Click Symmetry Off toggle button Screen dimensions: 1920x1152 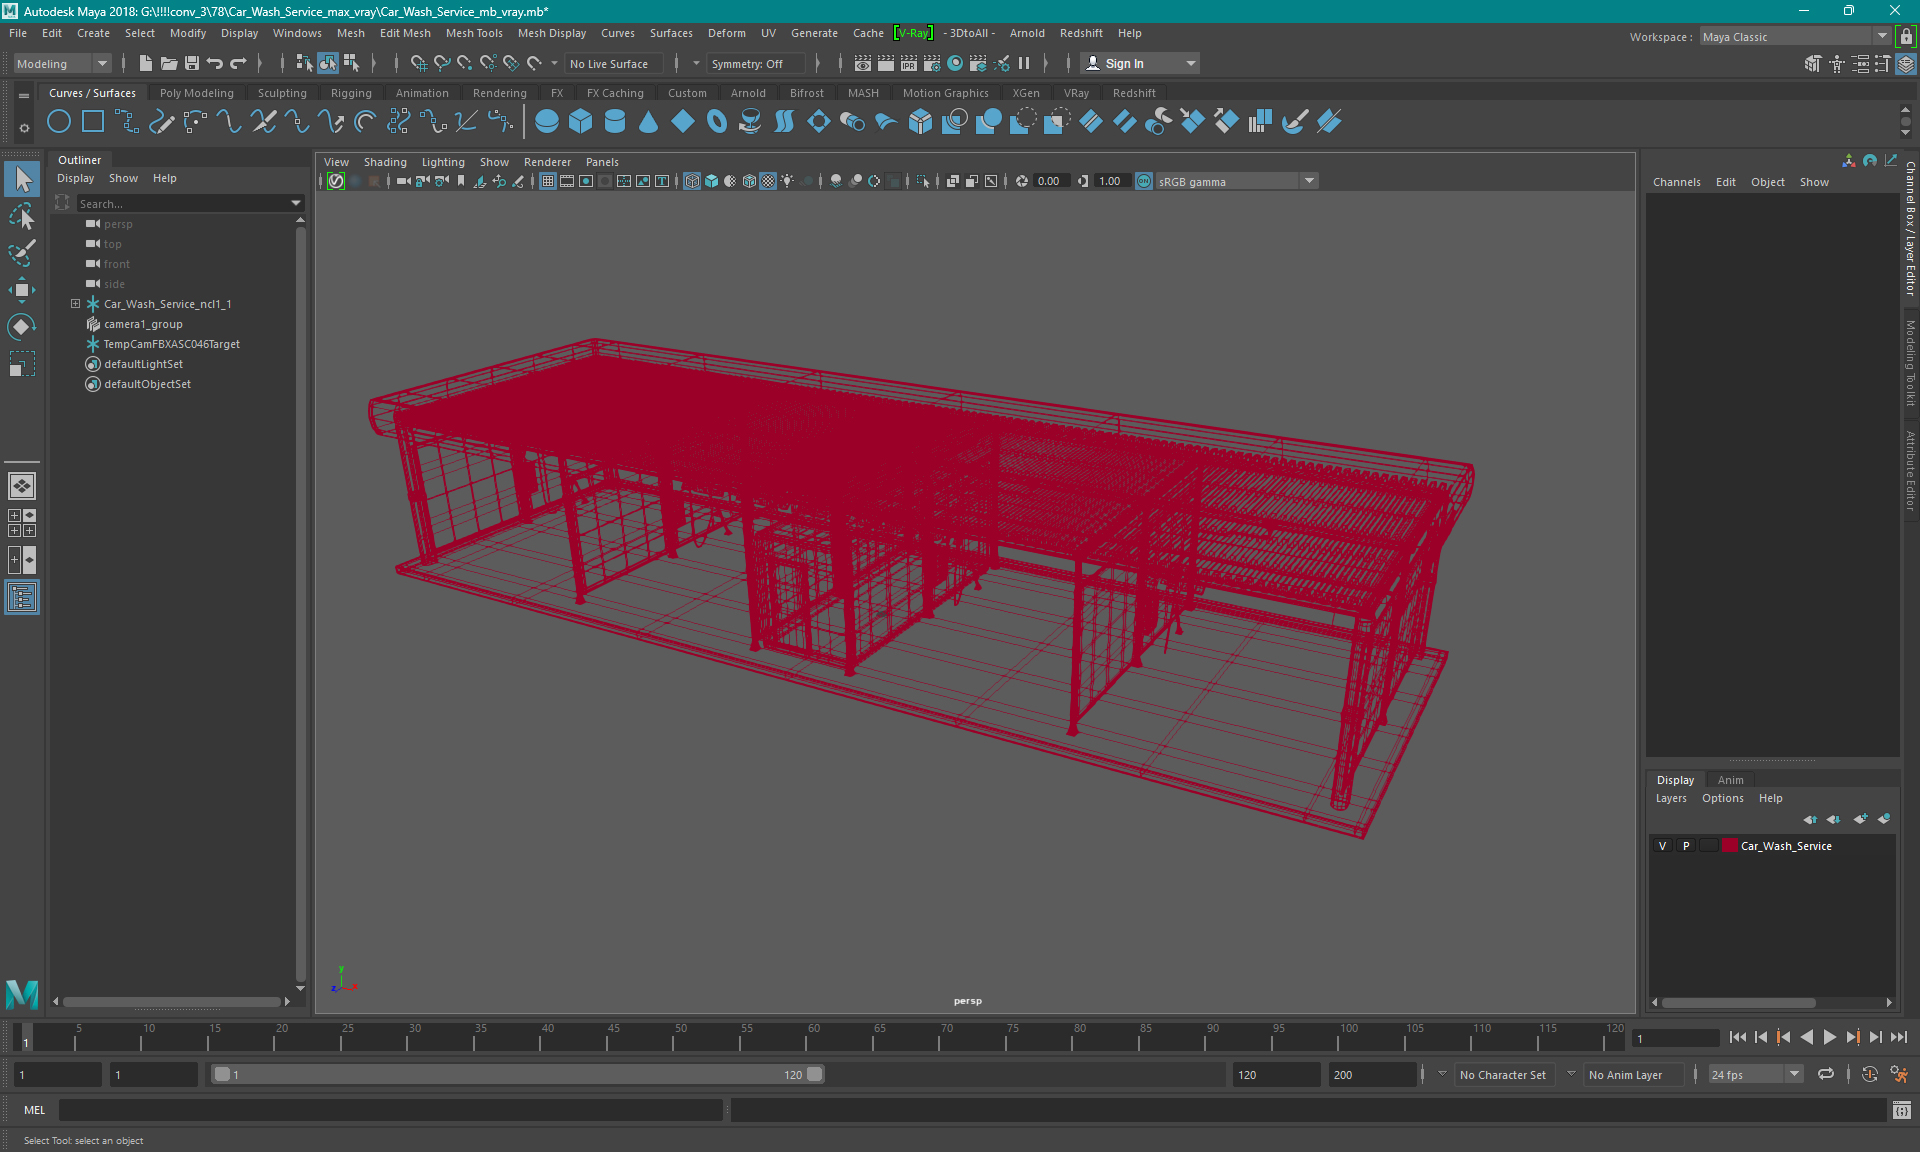(x=753, y=62)
